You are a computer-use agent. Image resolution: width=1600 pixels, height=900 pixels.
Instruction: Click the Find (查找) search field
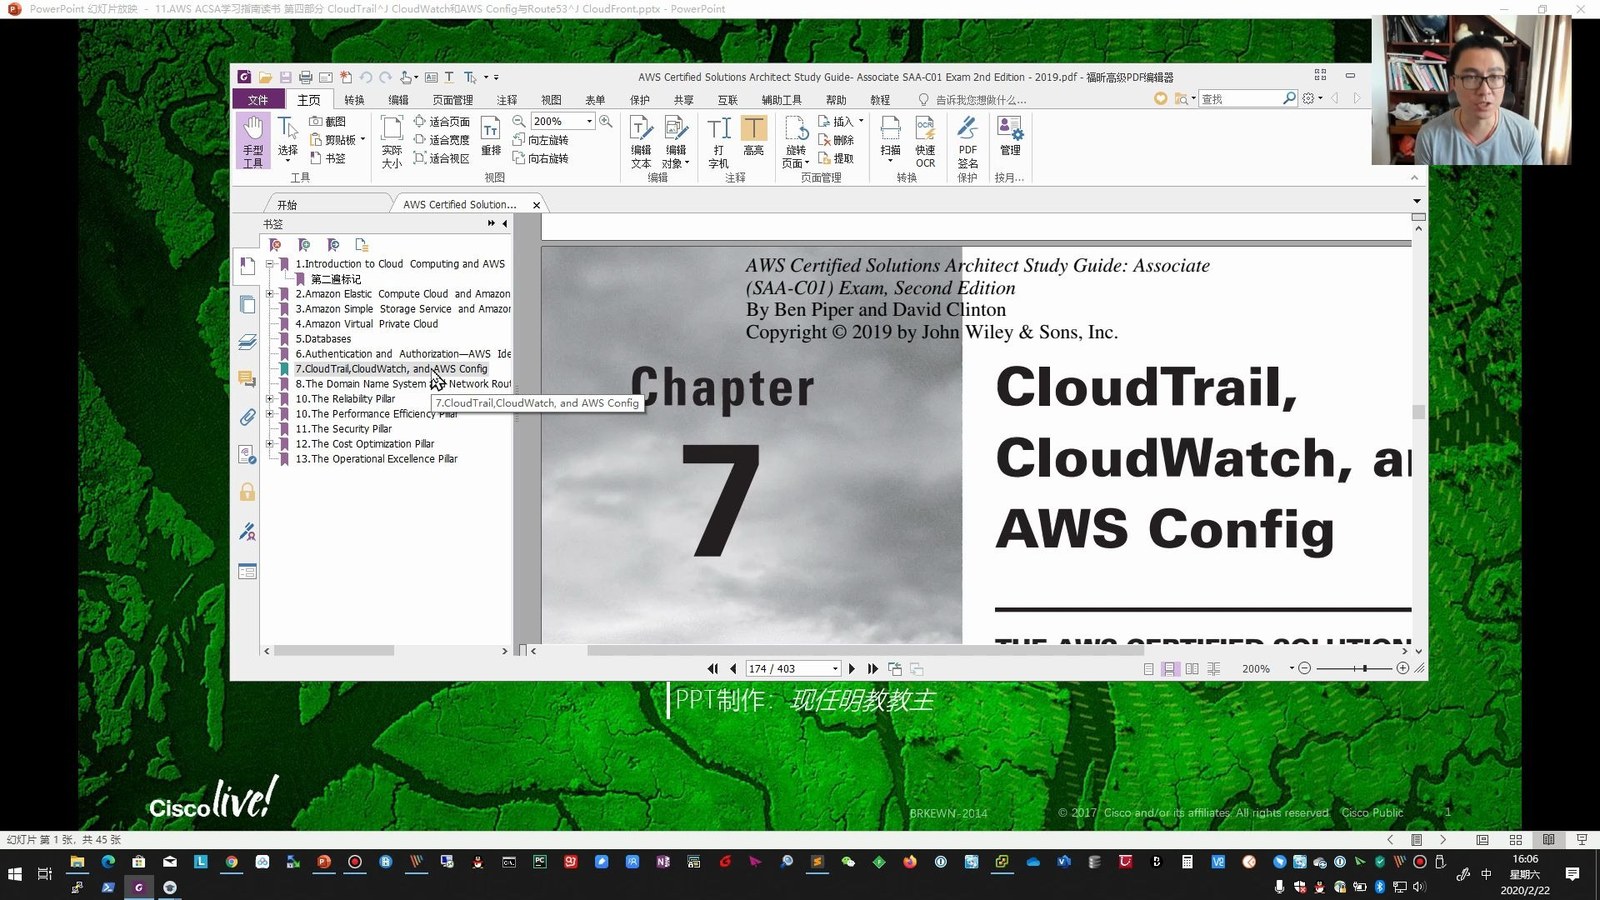tap(1240, 99)
